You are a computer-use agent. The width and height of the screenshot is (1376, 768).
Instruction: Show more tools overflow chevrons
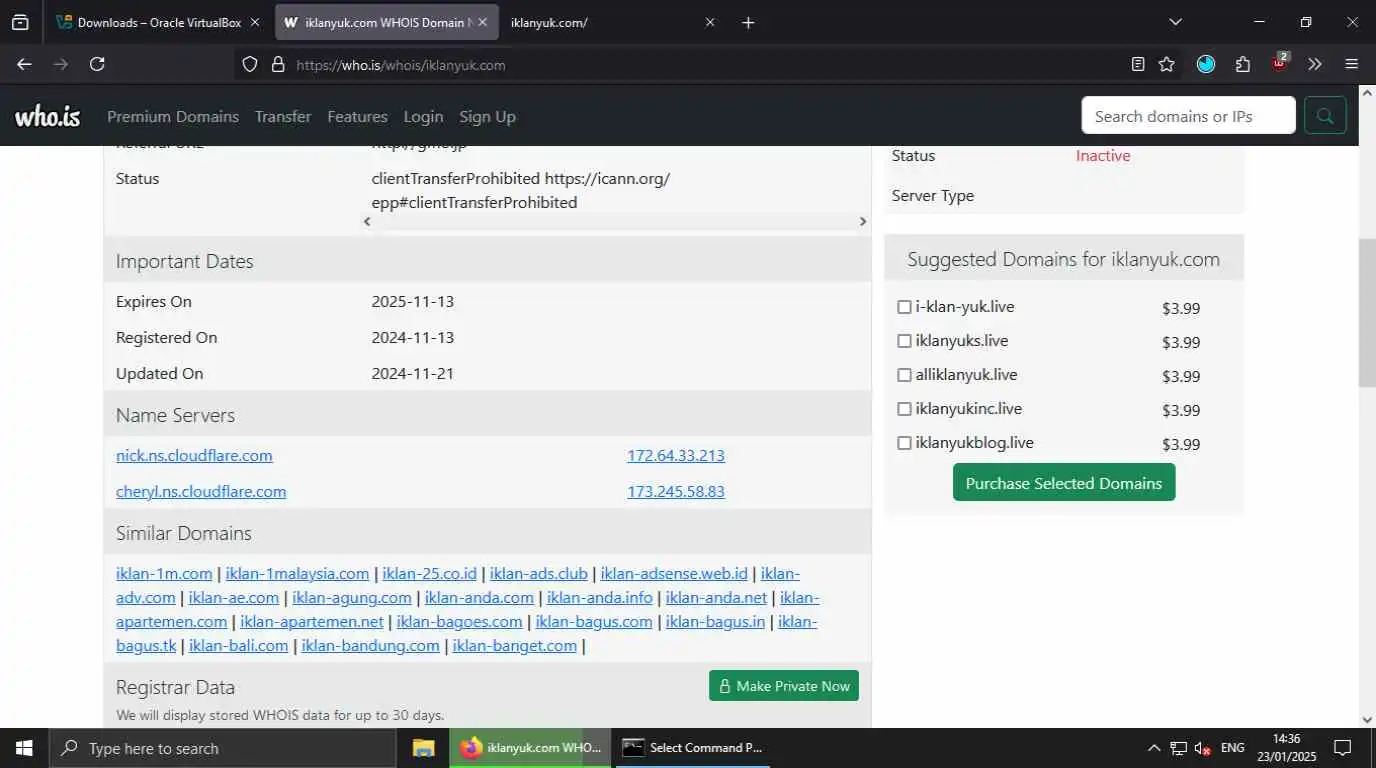coord(1315,64)
